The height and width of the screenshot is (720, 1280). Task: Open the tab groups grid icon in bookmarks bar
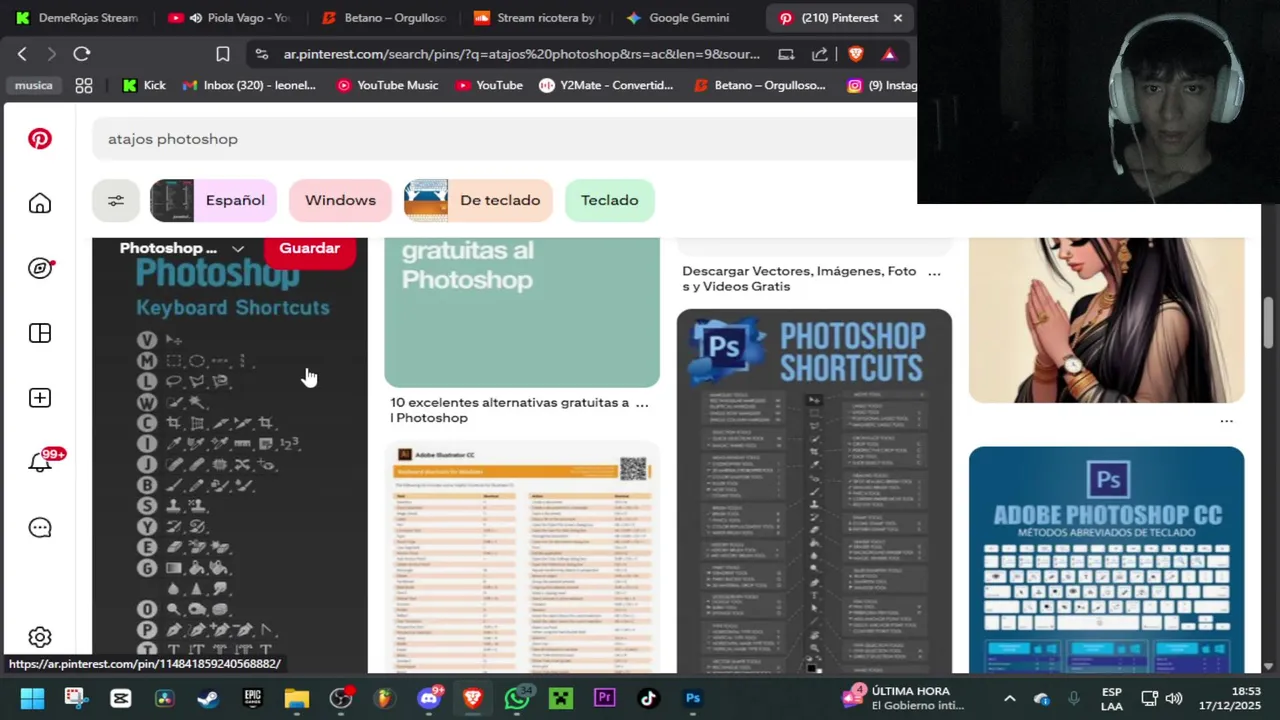pos(84,85)
